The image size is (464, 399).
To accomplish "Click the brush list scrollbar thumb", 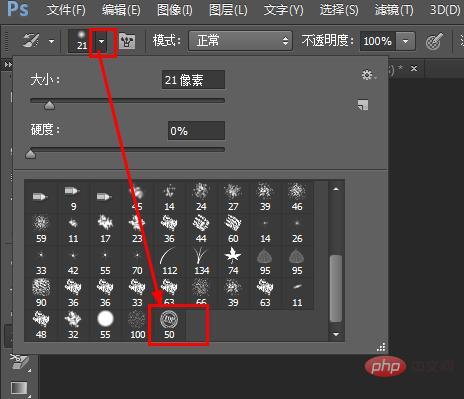I will pos(336,288).
